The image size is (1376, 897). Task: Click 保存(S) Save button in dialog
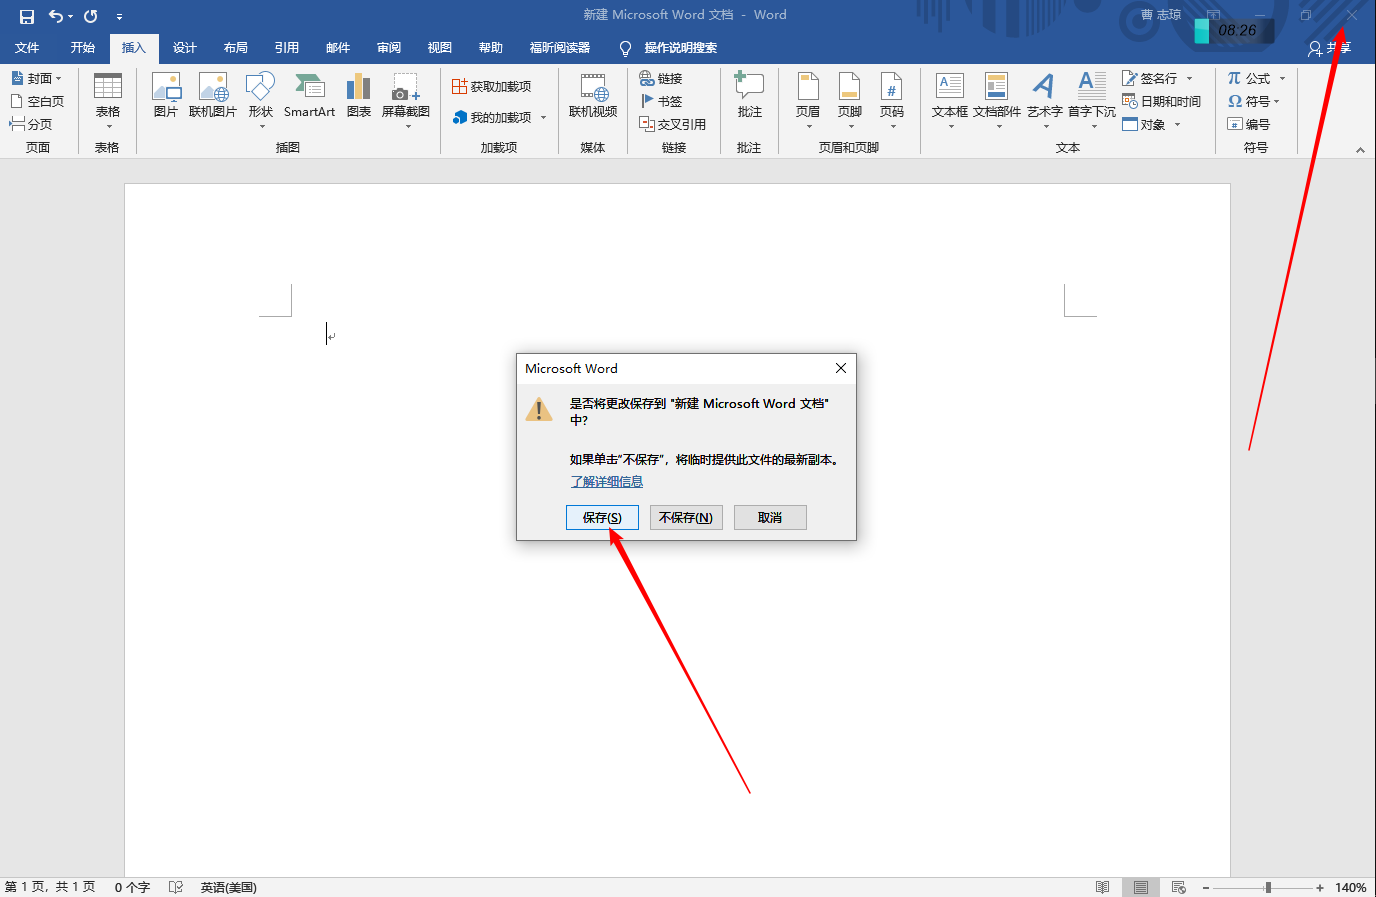point(602,517)
